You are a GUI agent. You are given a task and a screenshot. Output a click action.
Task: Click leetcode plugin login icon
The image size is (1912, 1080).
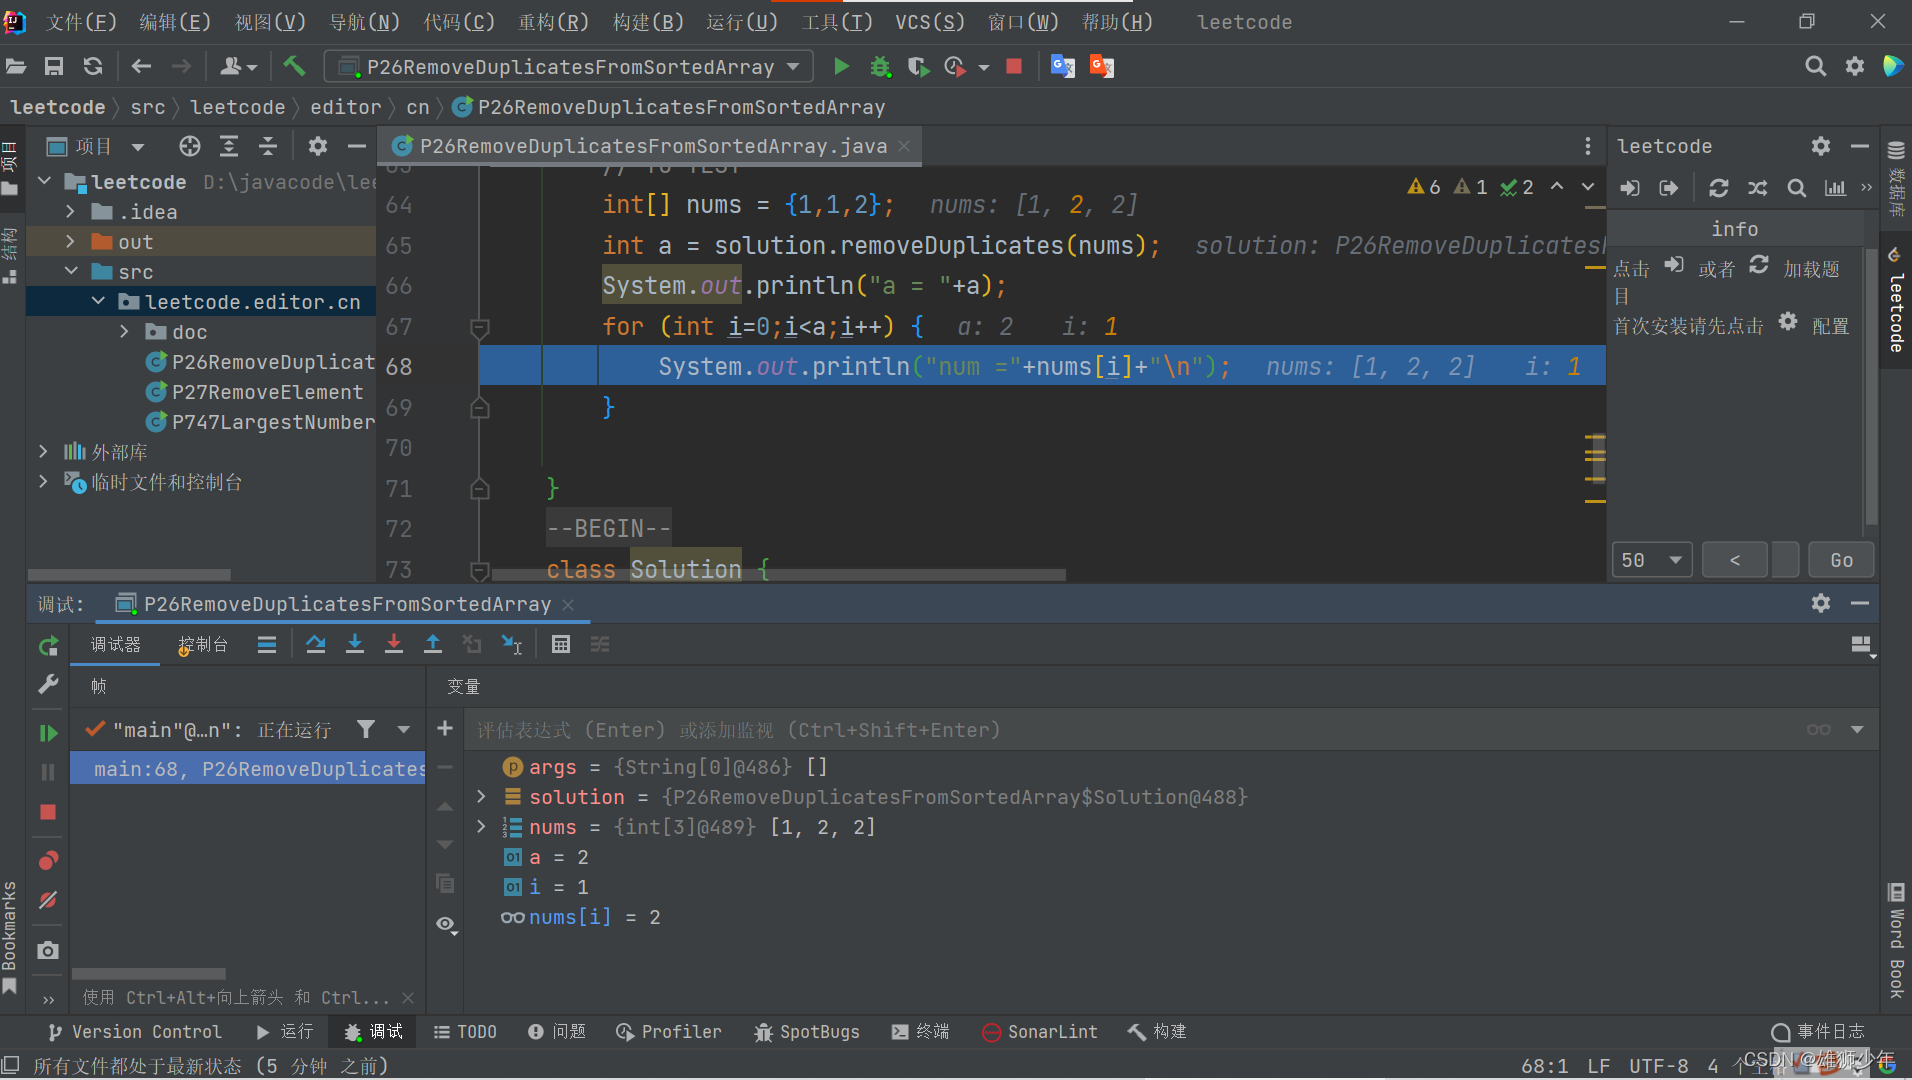(1630, 188)
